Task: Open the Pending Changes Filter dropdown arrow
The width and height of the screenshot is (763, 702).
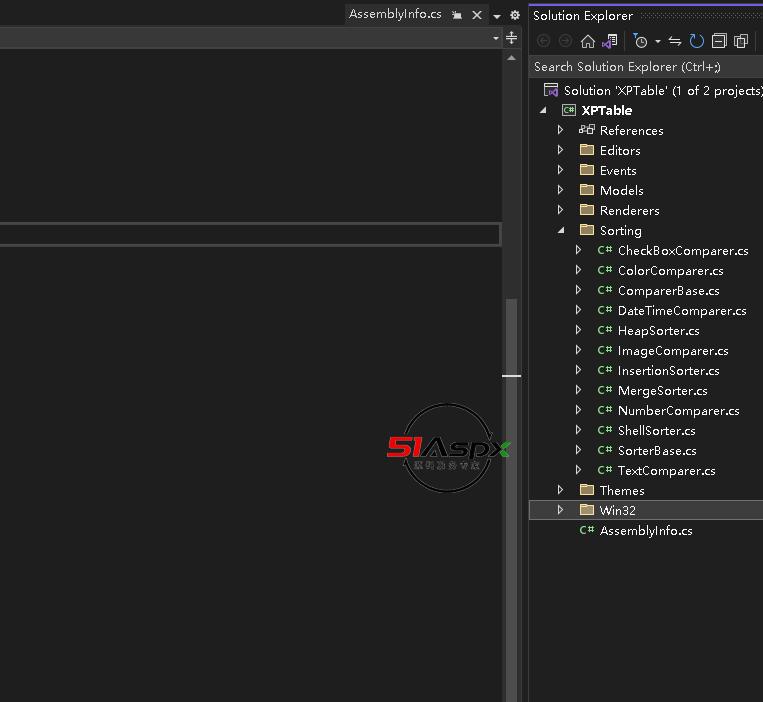Action: tap(657, 41)
